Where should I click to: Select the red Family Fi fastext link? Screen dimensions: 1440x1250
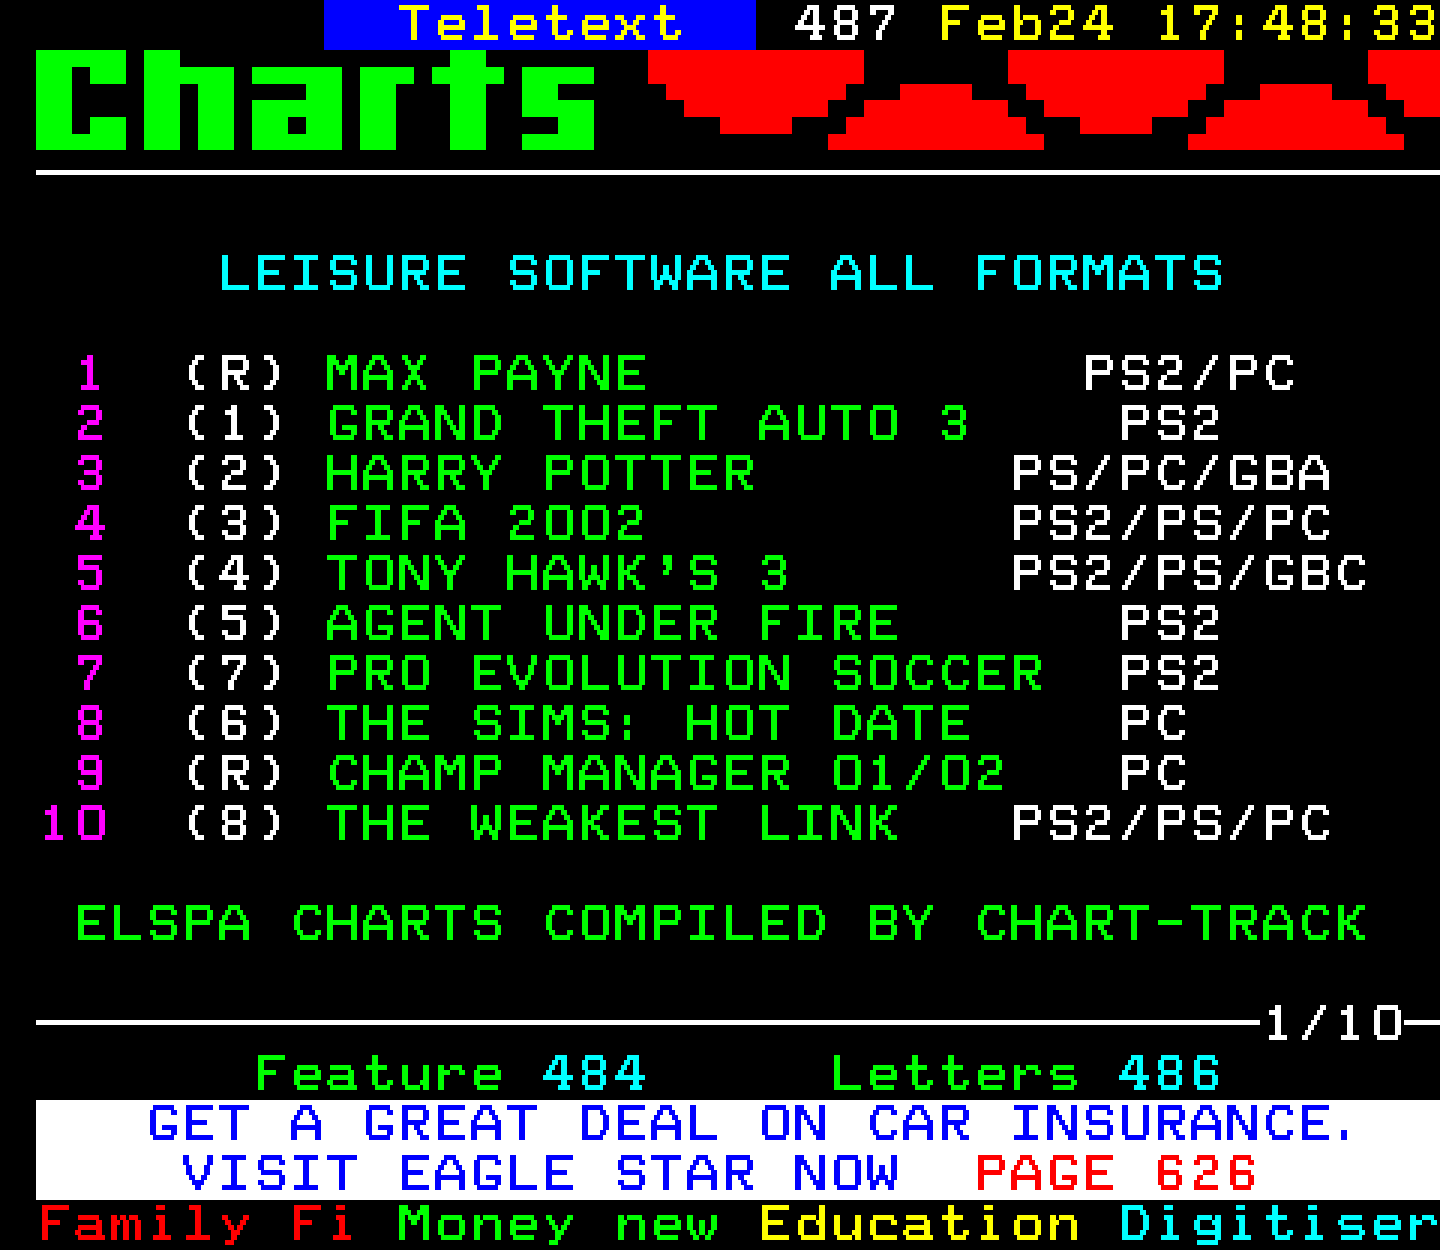pyautogui.click(x=197, y=1224)
